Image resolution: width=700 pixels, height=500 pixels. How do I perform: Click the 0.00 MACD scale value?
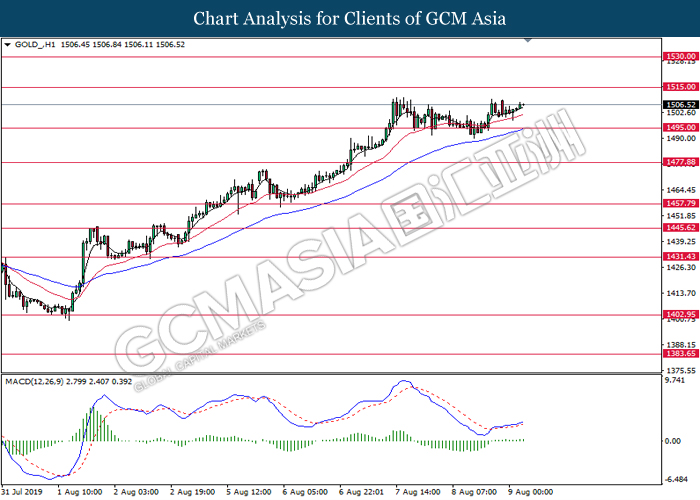coord(673,441)
